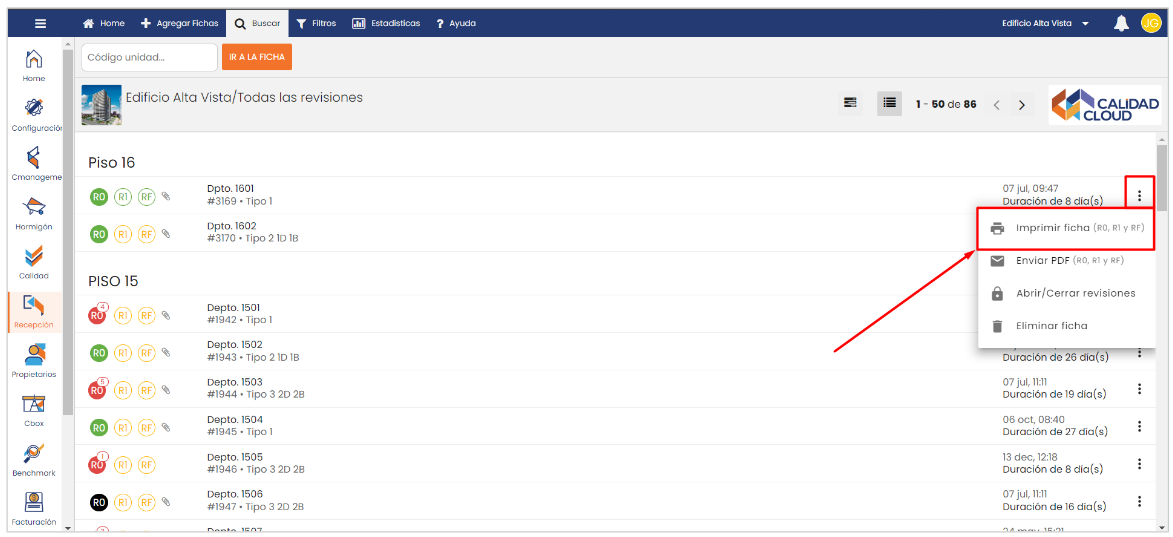Focus the Código unidad input field
This screenshot has width=1173, height=537.
pos(149,58)
